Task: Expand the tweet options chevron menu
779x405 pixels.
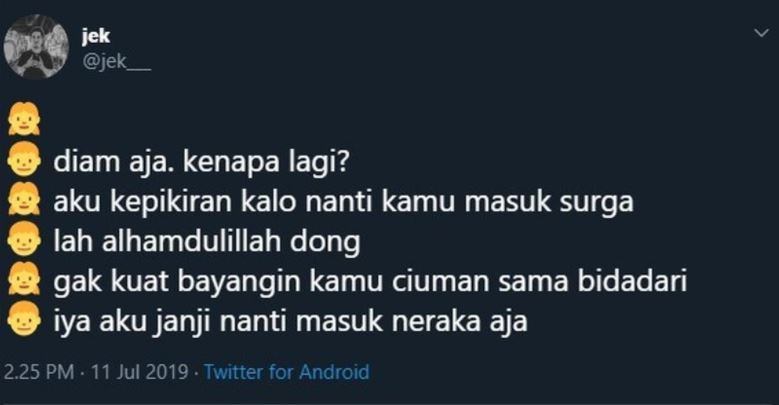Action: tap(761, 33)
